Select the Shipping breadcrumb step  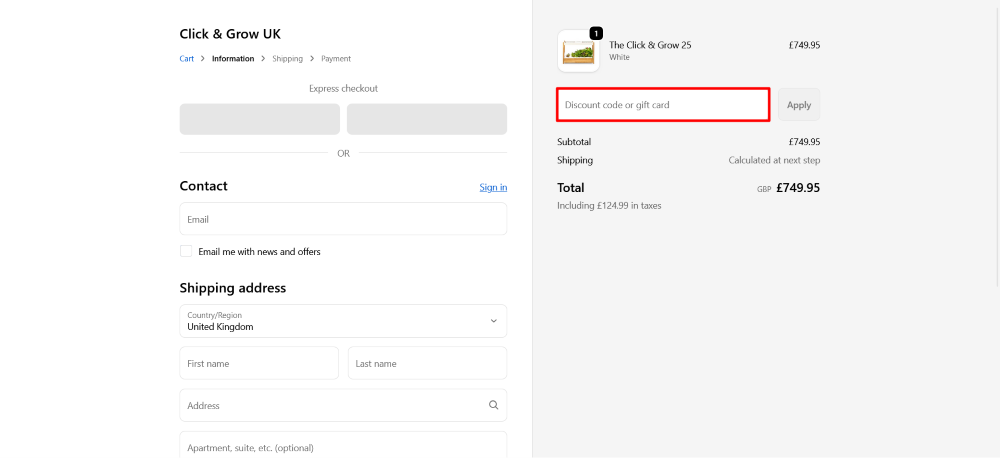click(287, 59)
